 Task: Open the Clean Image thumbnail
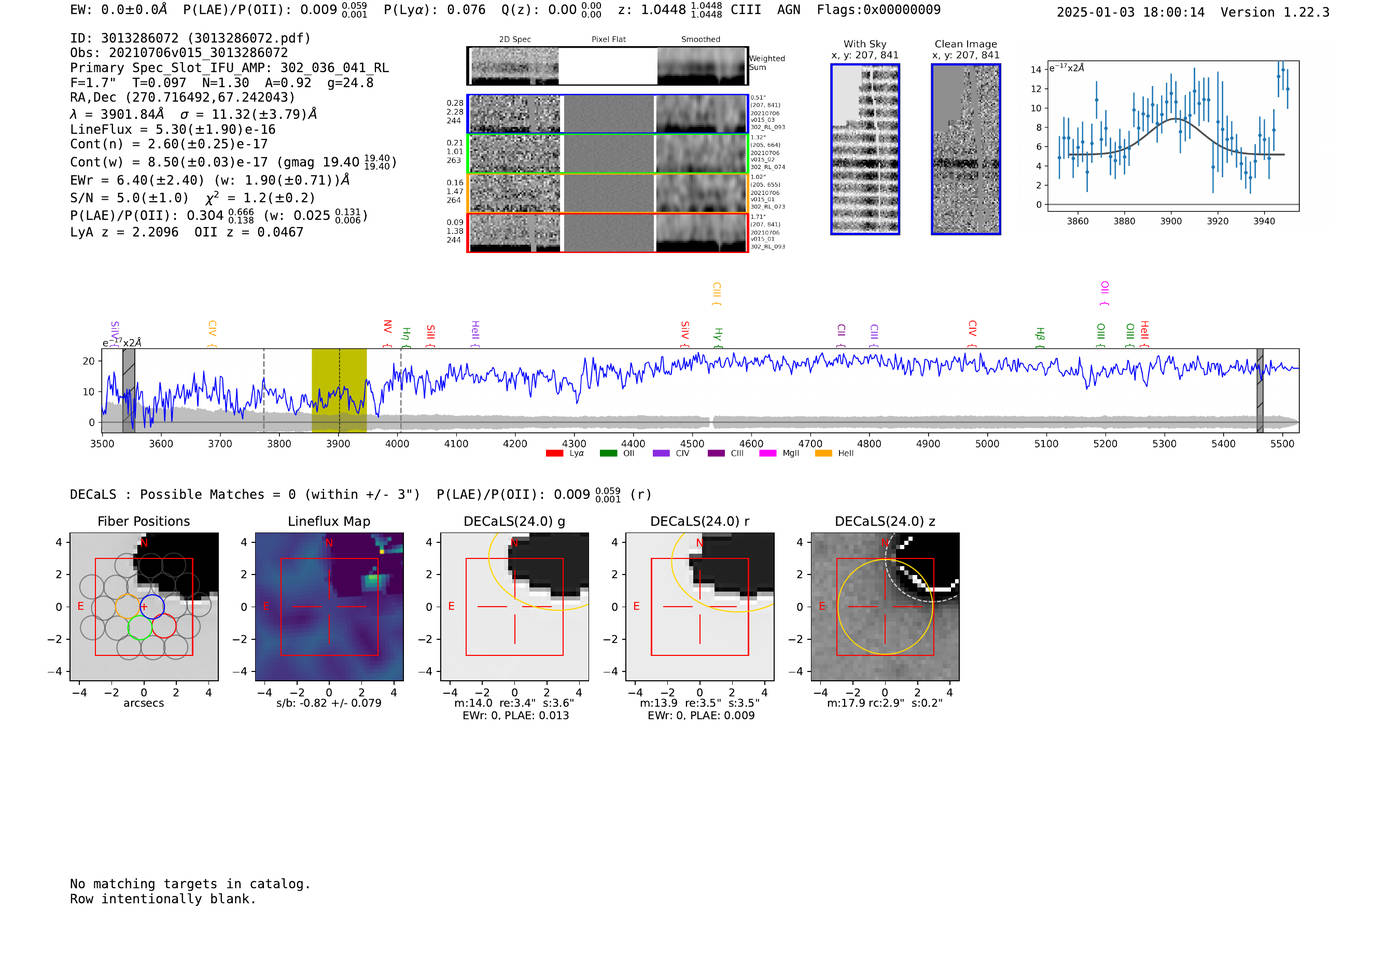coord(966,149)
